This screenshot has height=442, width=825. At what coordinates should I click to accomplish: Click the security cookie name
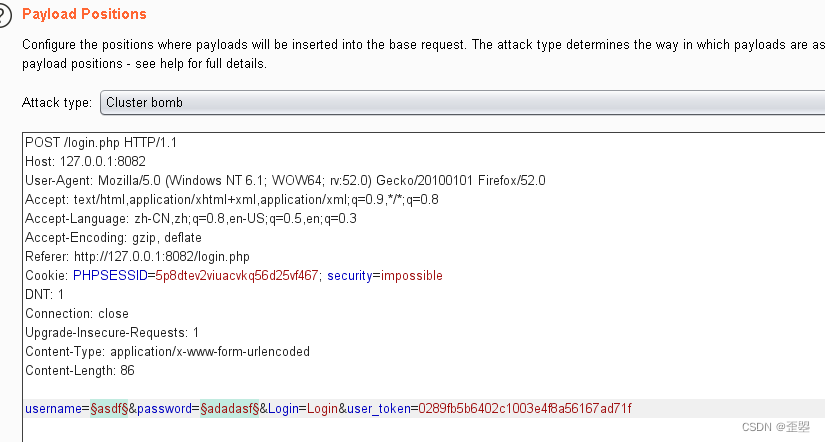coord(349,275)
